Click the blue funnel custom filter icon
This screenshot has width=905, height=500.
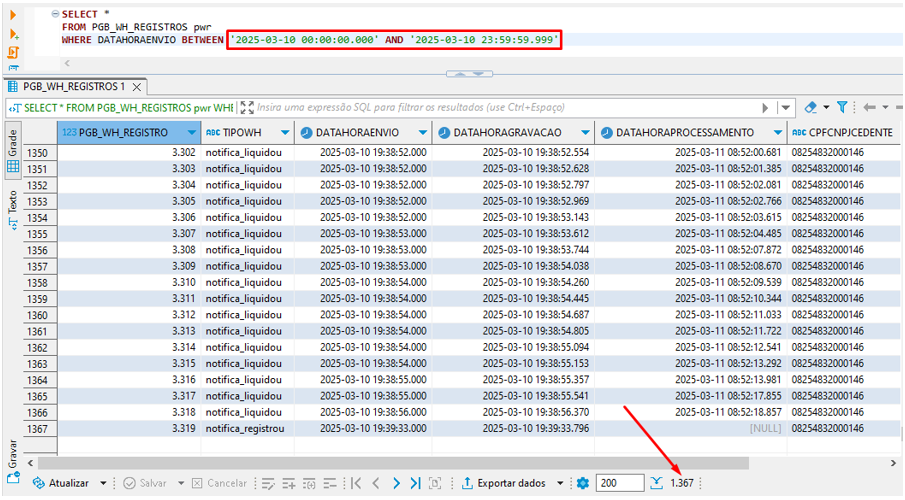[842, 107]
